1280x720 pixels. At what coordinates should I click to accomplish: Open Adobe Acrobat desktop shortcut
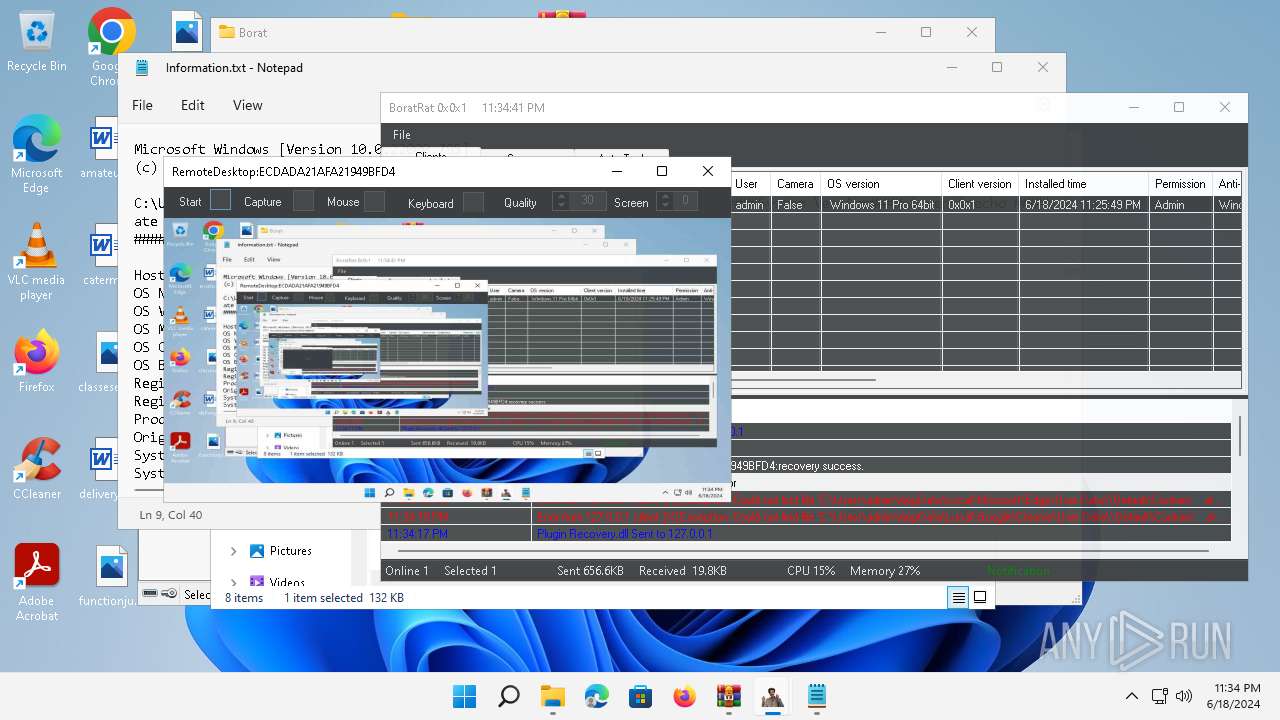(36, 583)
